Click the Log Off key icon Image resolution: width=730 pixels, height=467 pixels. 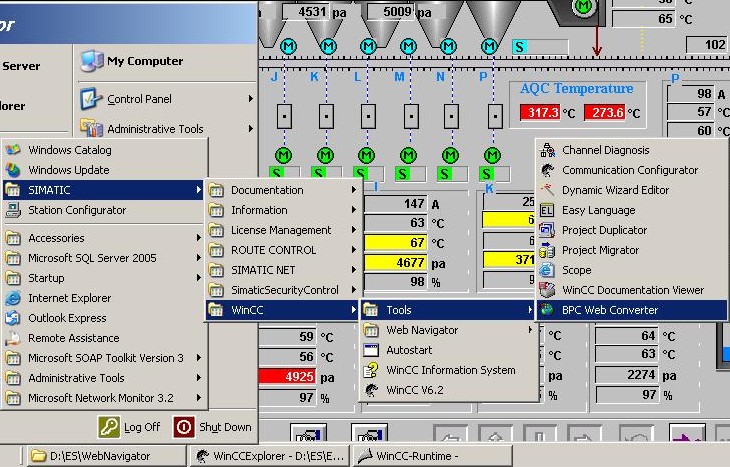[109, 427]
